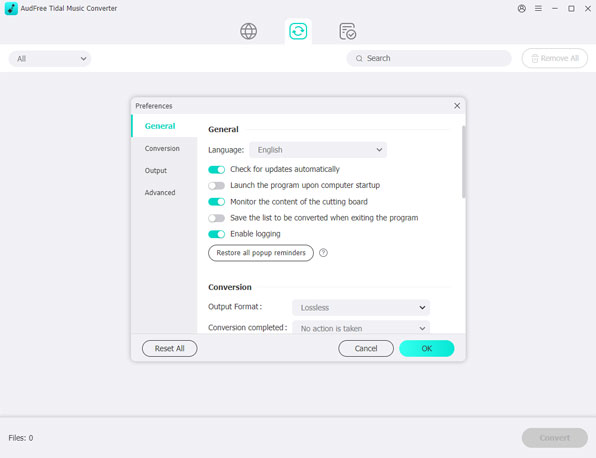
Task: Click the AudFree app logo
Action: (x=11, y=8)
